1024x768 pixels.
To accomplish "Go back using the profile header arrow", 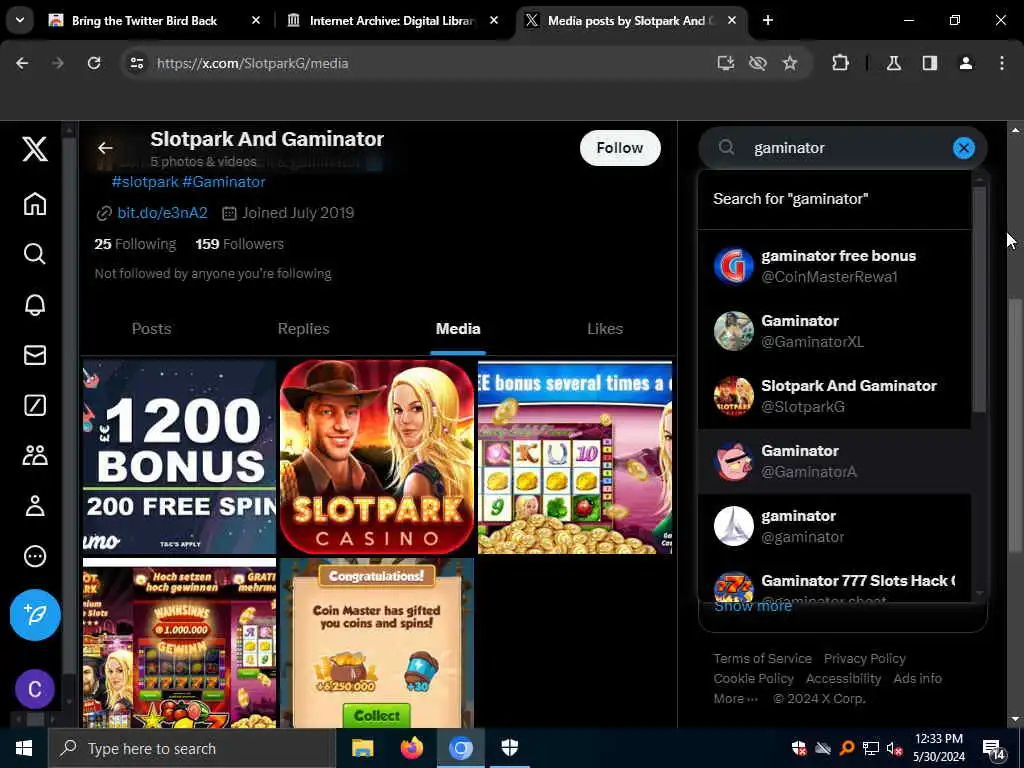I will [105, 148].
